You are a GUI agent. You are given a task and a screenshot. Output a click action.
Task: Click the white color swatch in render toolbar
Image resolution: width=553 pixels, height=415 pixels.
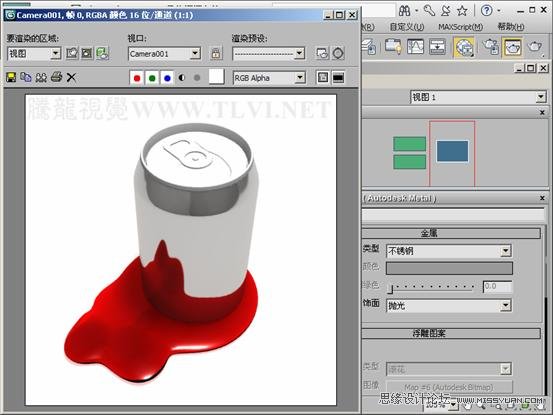[x=216, y=77]
